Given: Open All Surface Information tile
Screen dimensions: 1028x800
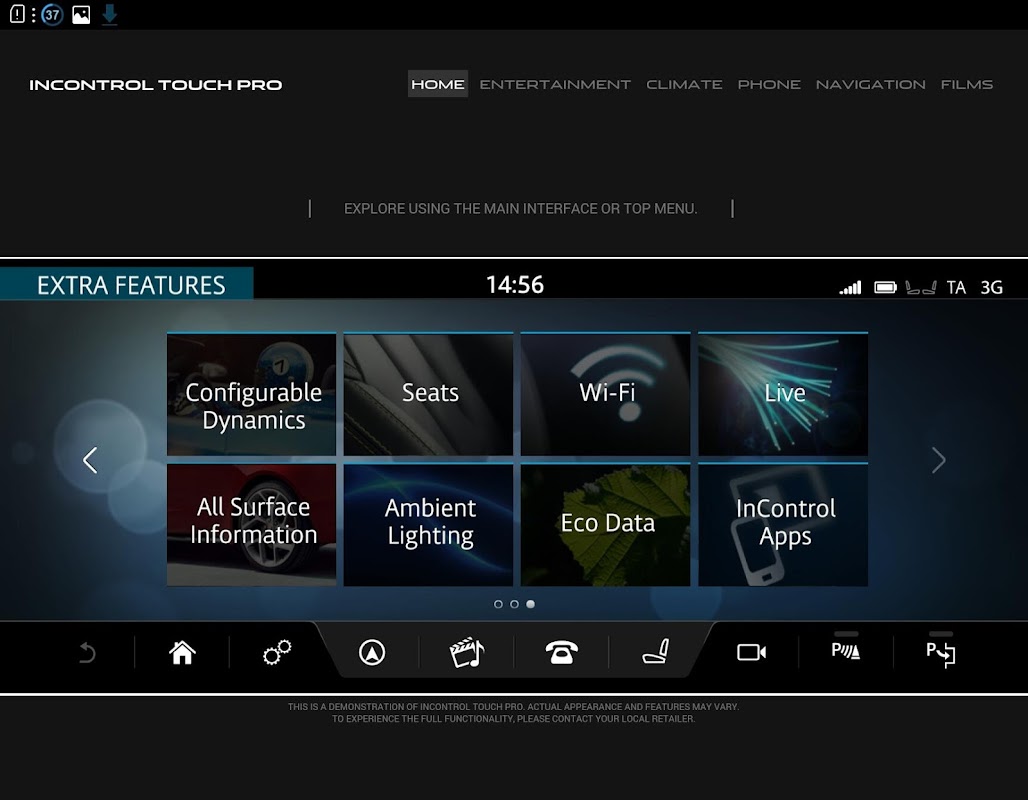Looking at the screenshot, I should click(x=252, y=525).
